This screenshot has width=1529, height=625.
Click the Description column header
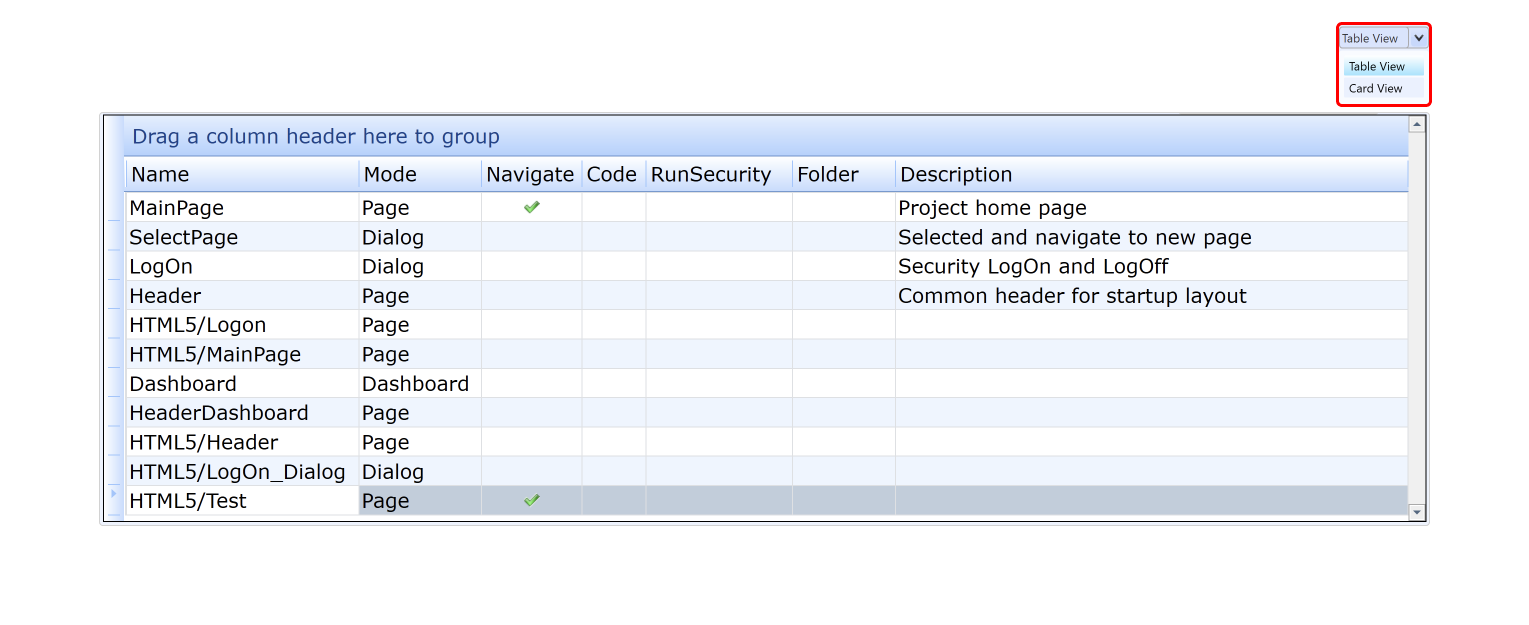point(1150,175)
